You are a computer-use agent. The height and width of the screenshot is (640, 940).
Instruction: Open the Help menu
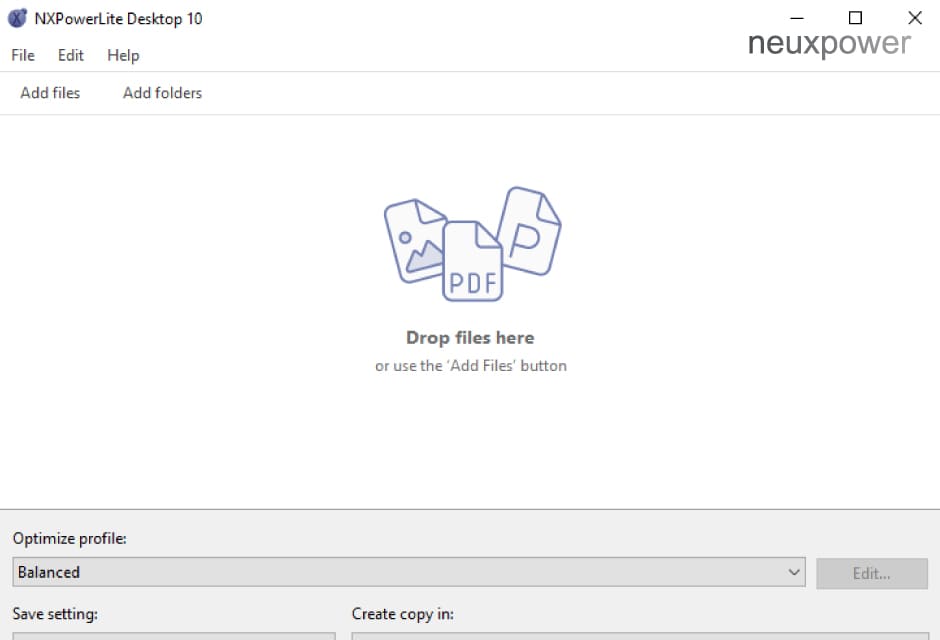point(122,55)
